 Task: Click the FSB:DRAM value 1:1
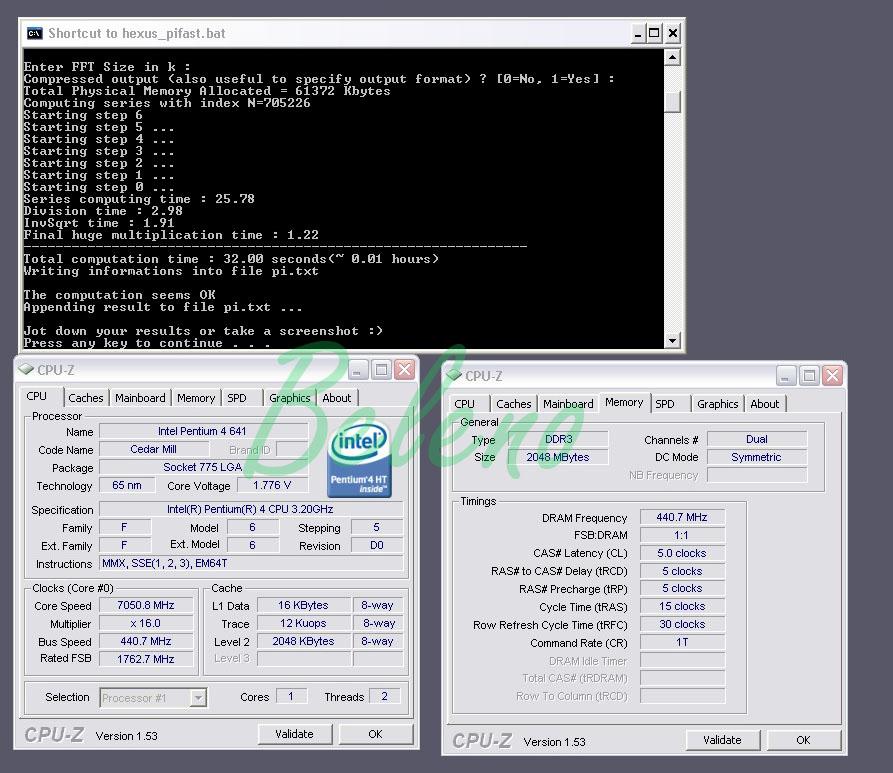click(682, 535)
